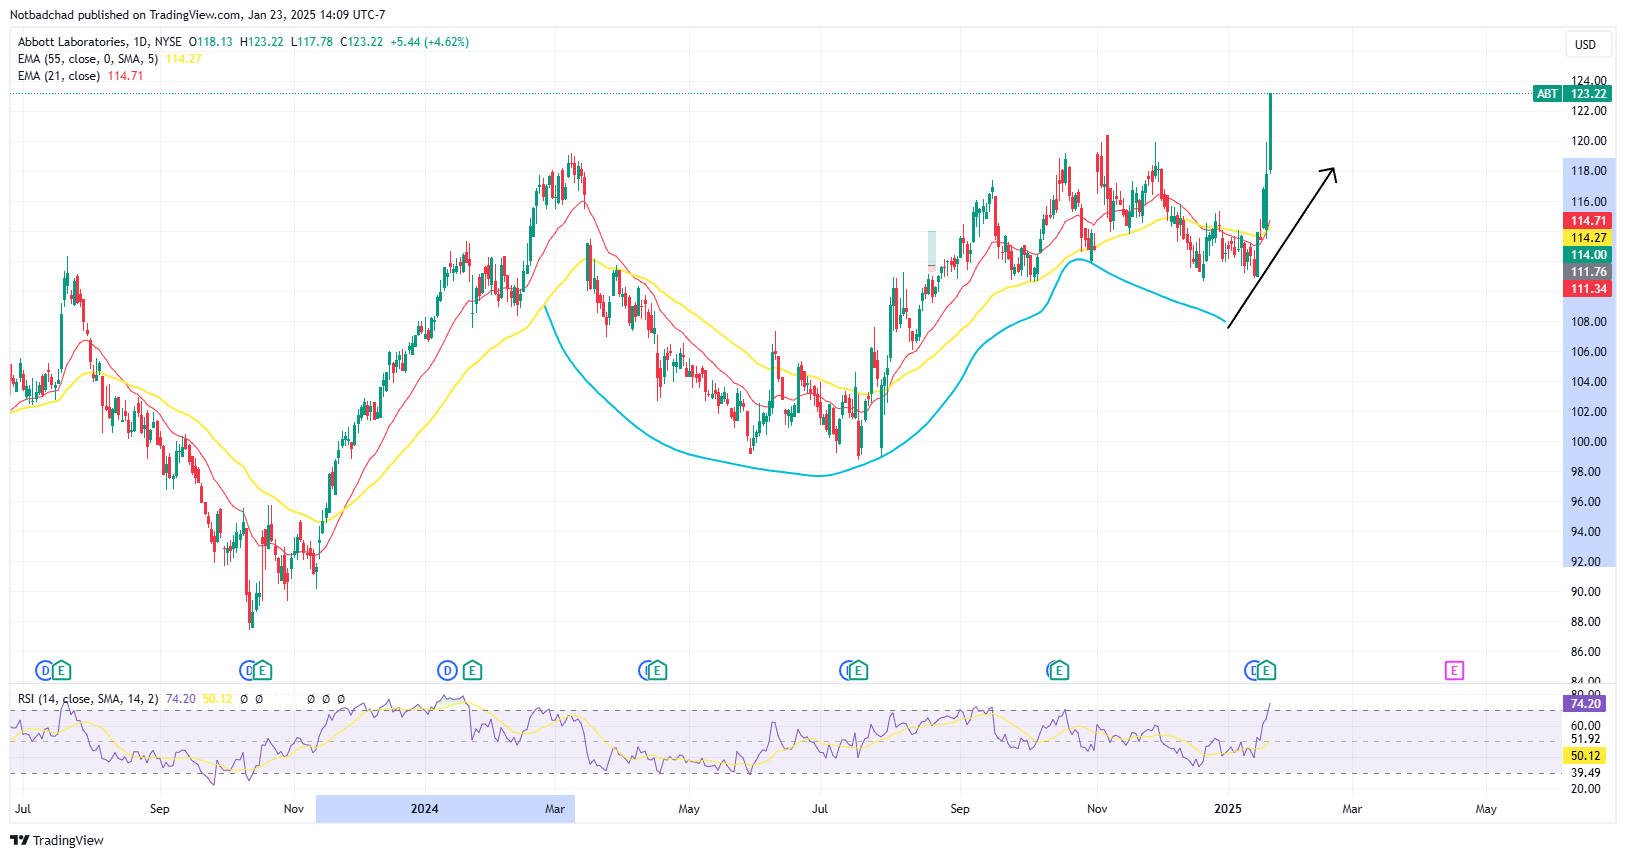Click the yellow 50.12 RSI axis label

1585,756
